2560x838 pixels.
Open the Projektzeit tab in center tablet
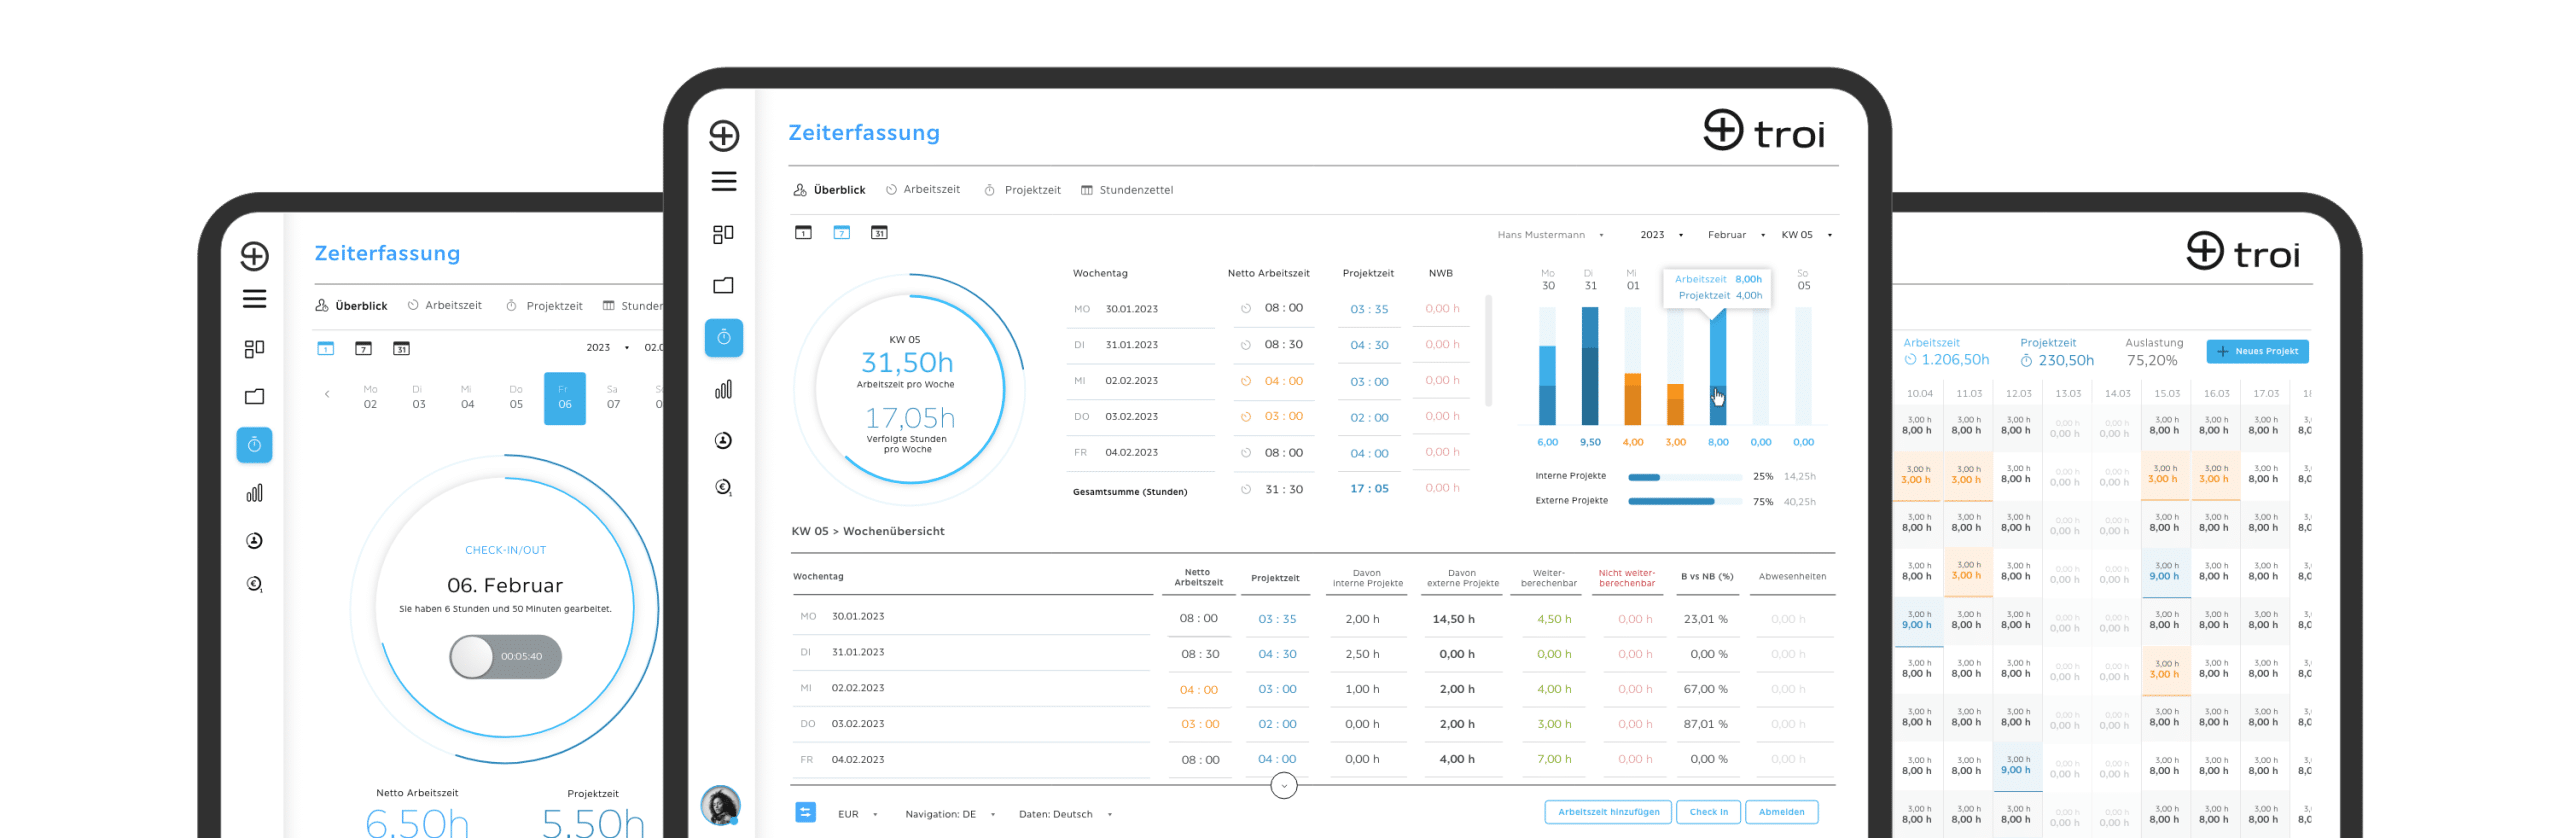[x=1022, y=190]
